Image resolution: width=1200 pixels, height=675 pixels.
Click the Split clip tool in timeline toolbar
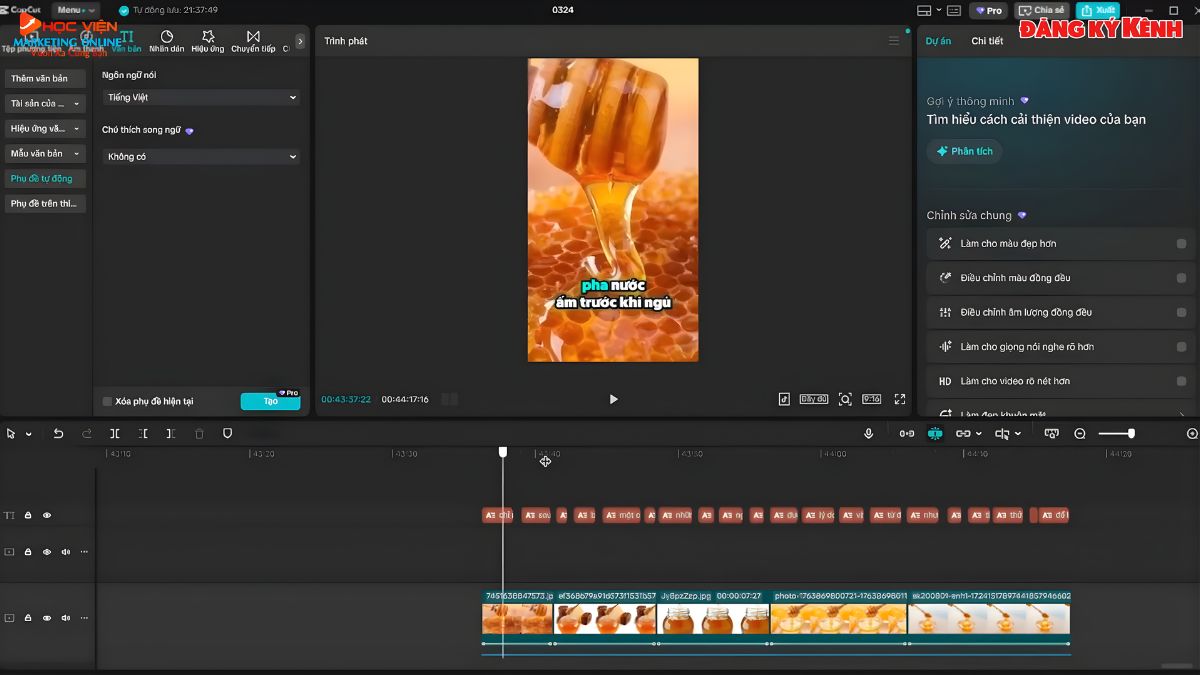tap(115, 434)
